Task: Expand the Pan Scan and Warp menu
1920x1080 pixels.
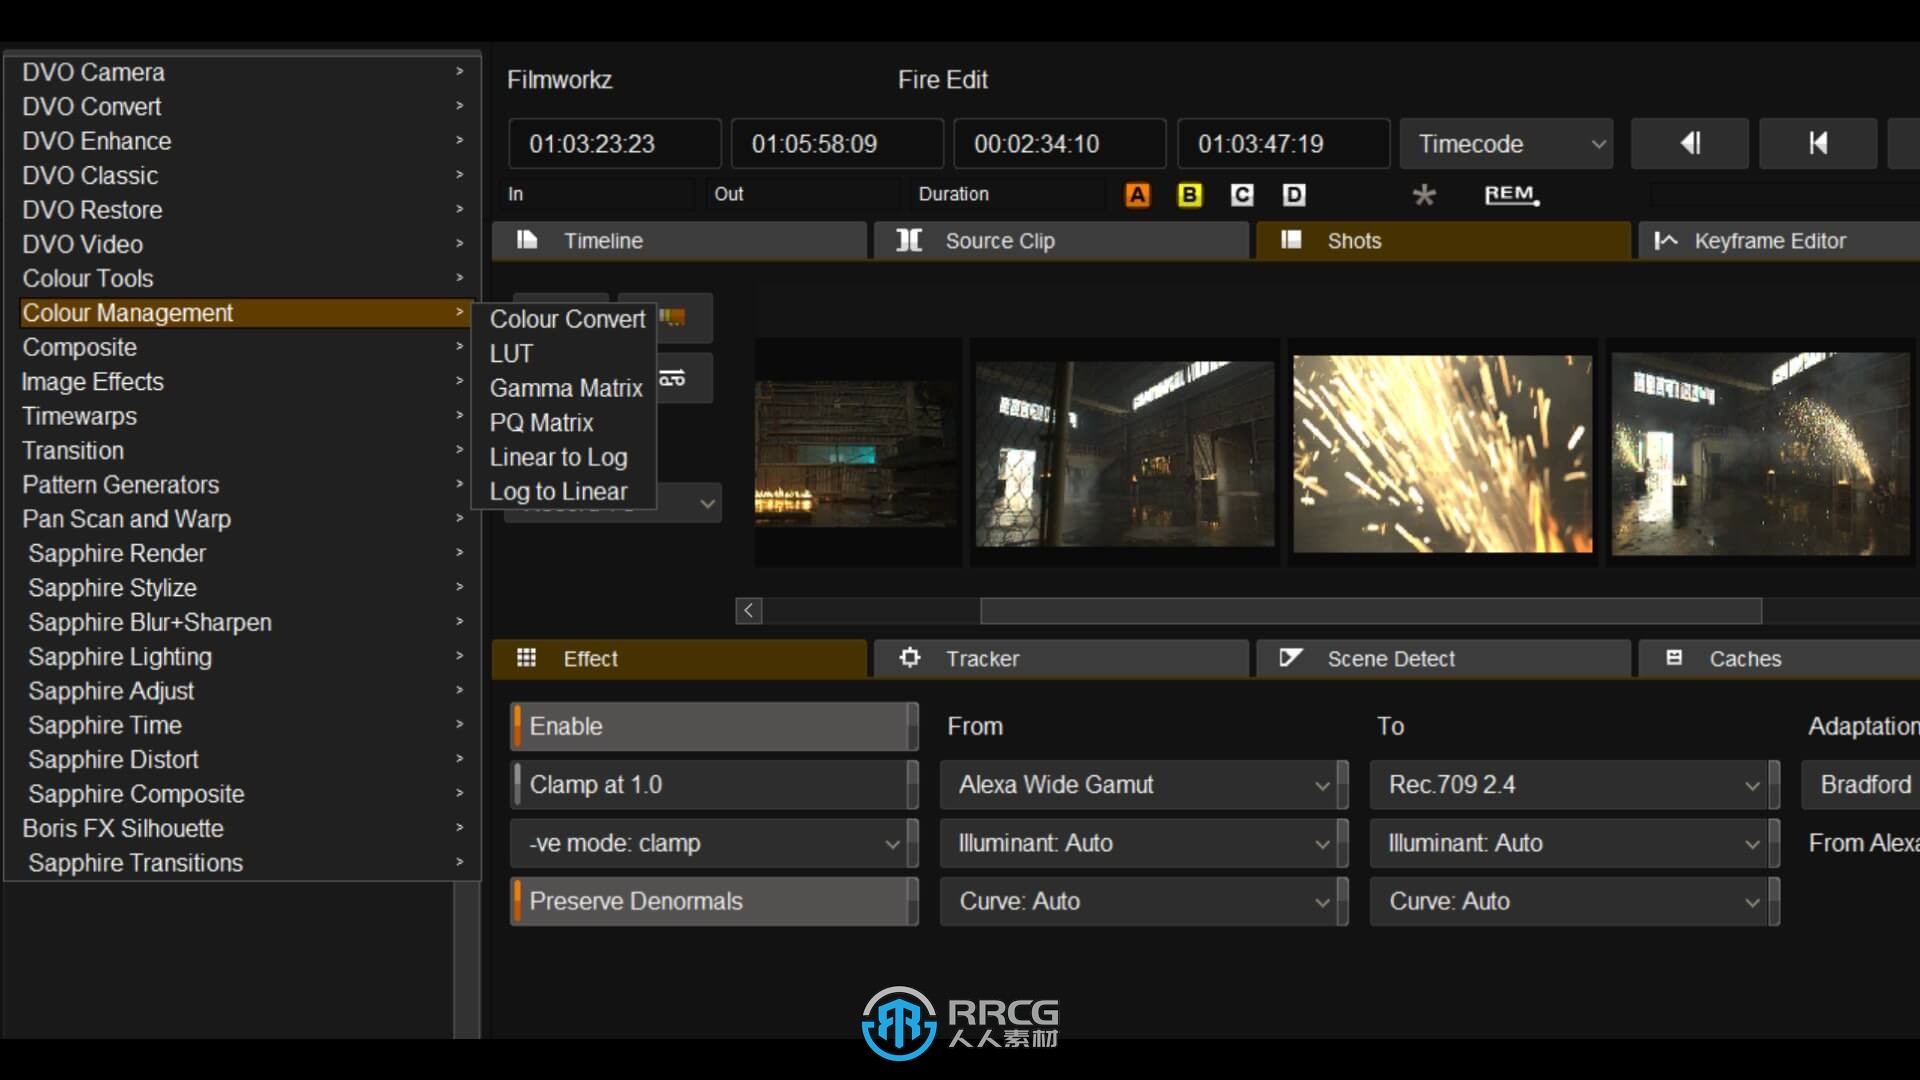Action: [243, 519]
